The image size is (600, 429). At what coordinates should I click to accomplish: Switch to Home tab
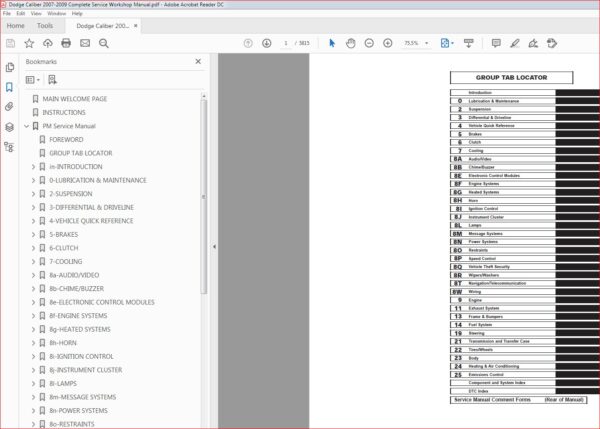(x=16, y=26)
